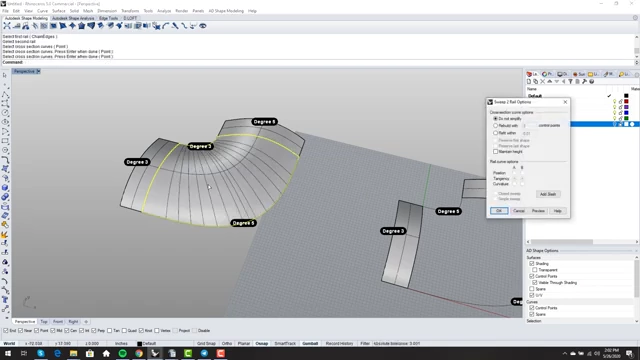Screen dimensions: 640x360
Task: Click Help button in sweep dialog
Action: pyautogui.click(x=558, y=211)
